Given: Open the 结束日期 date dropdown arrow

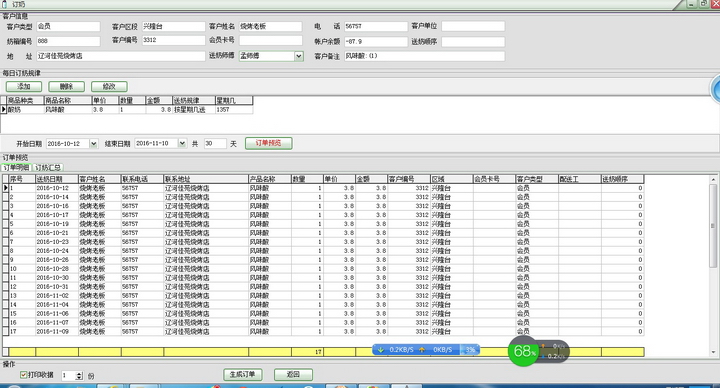Looking at the screenshot, I should tap(182, 144).
